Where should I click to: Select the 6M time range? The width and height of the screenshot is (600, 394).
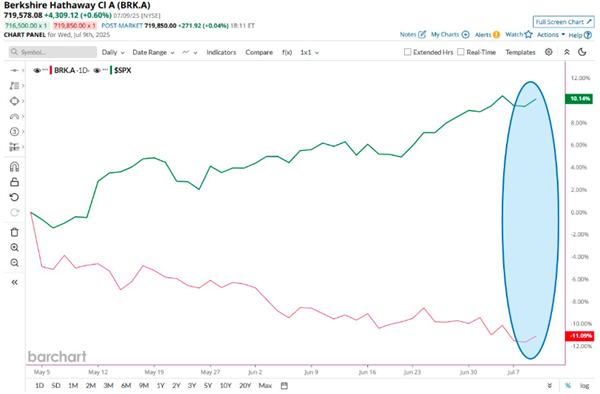pos(126,385)
